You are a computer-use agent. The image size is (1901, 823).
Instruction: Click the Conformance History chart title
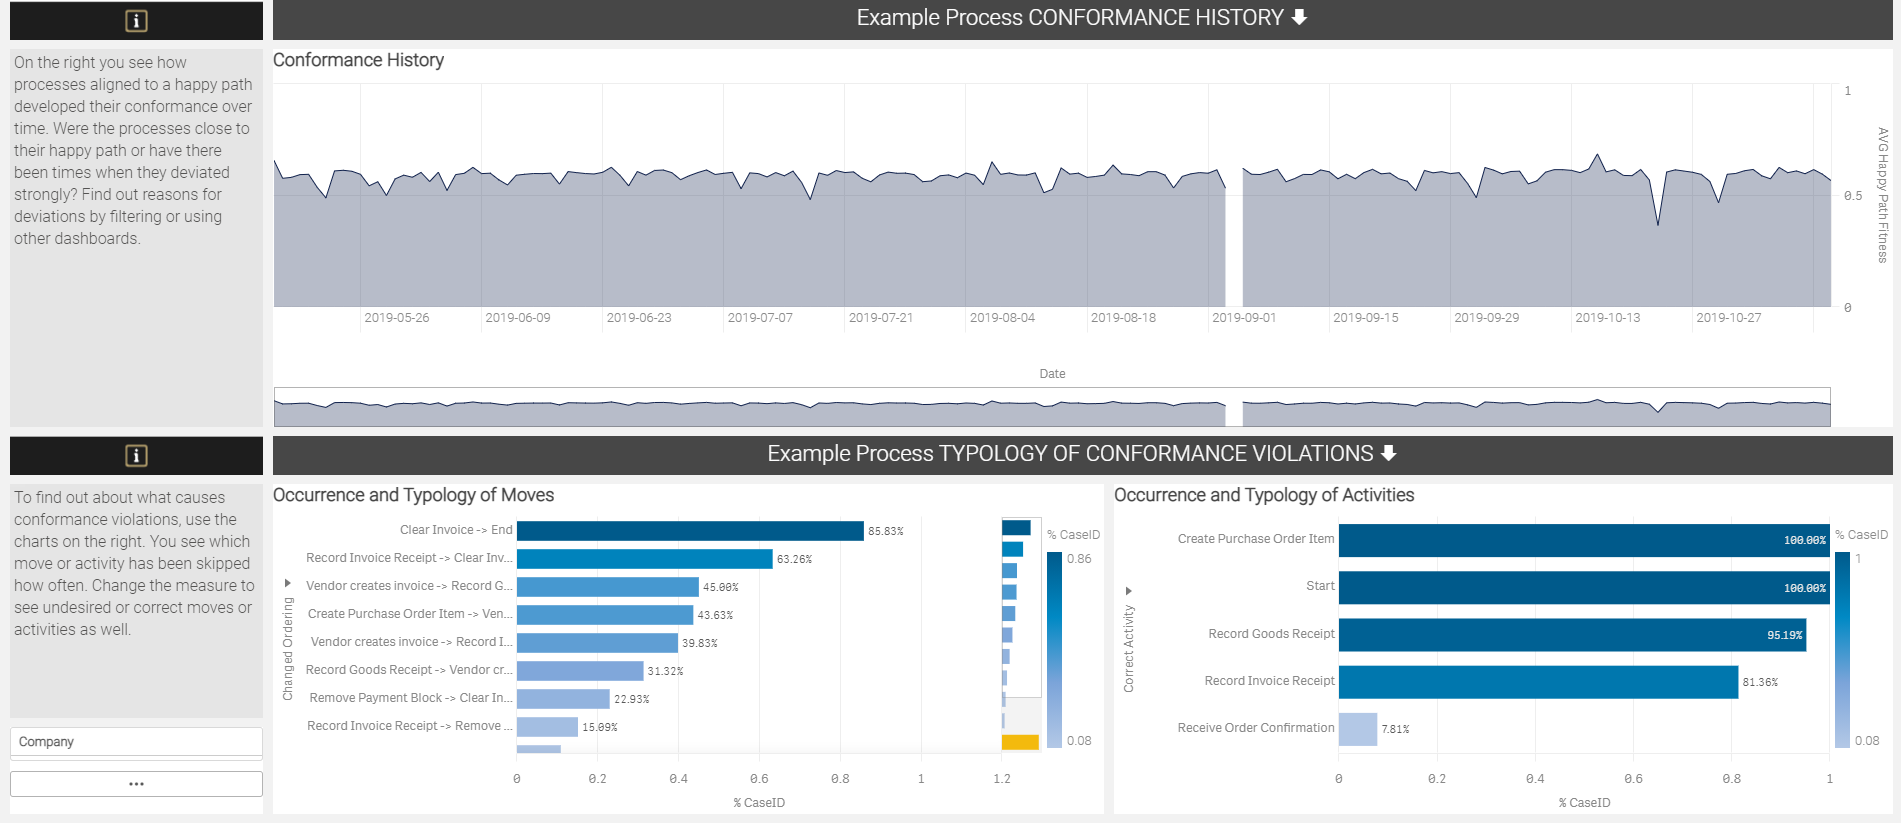[358, 60]
